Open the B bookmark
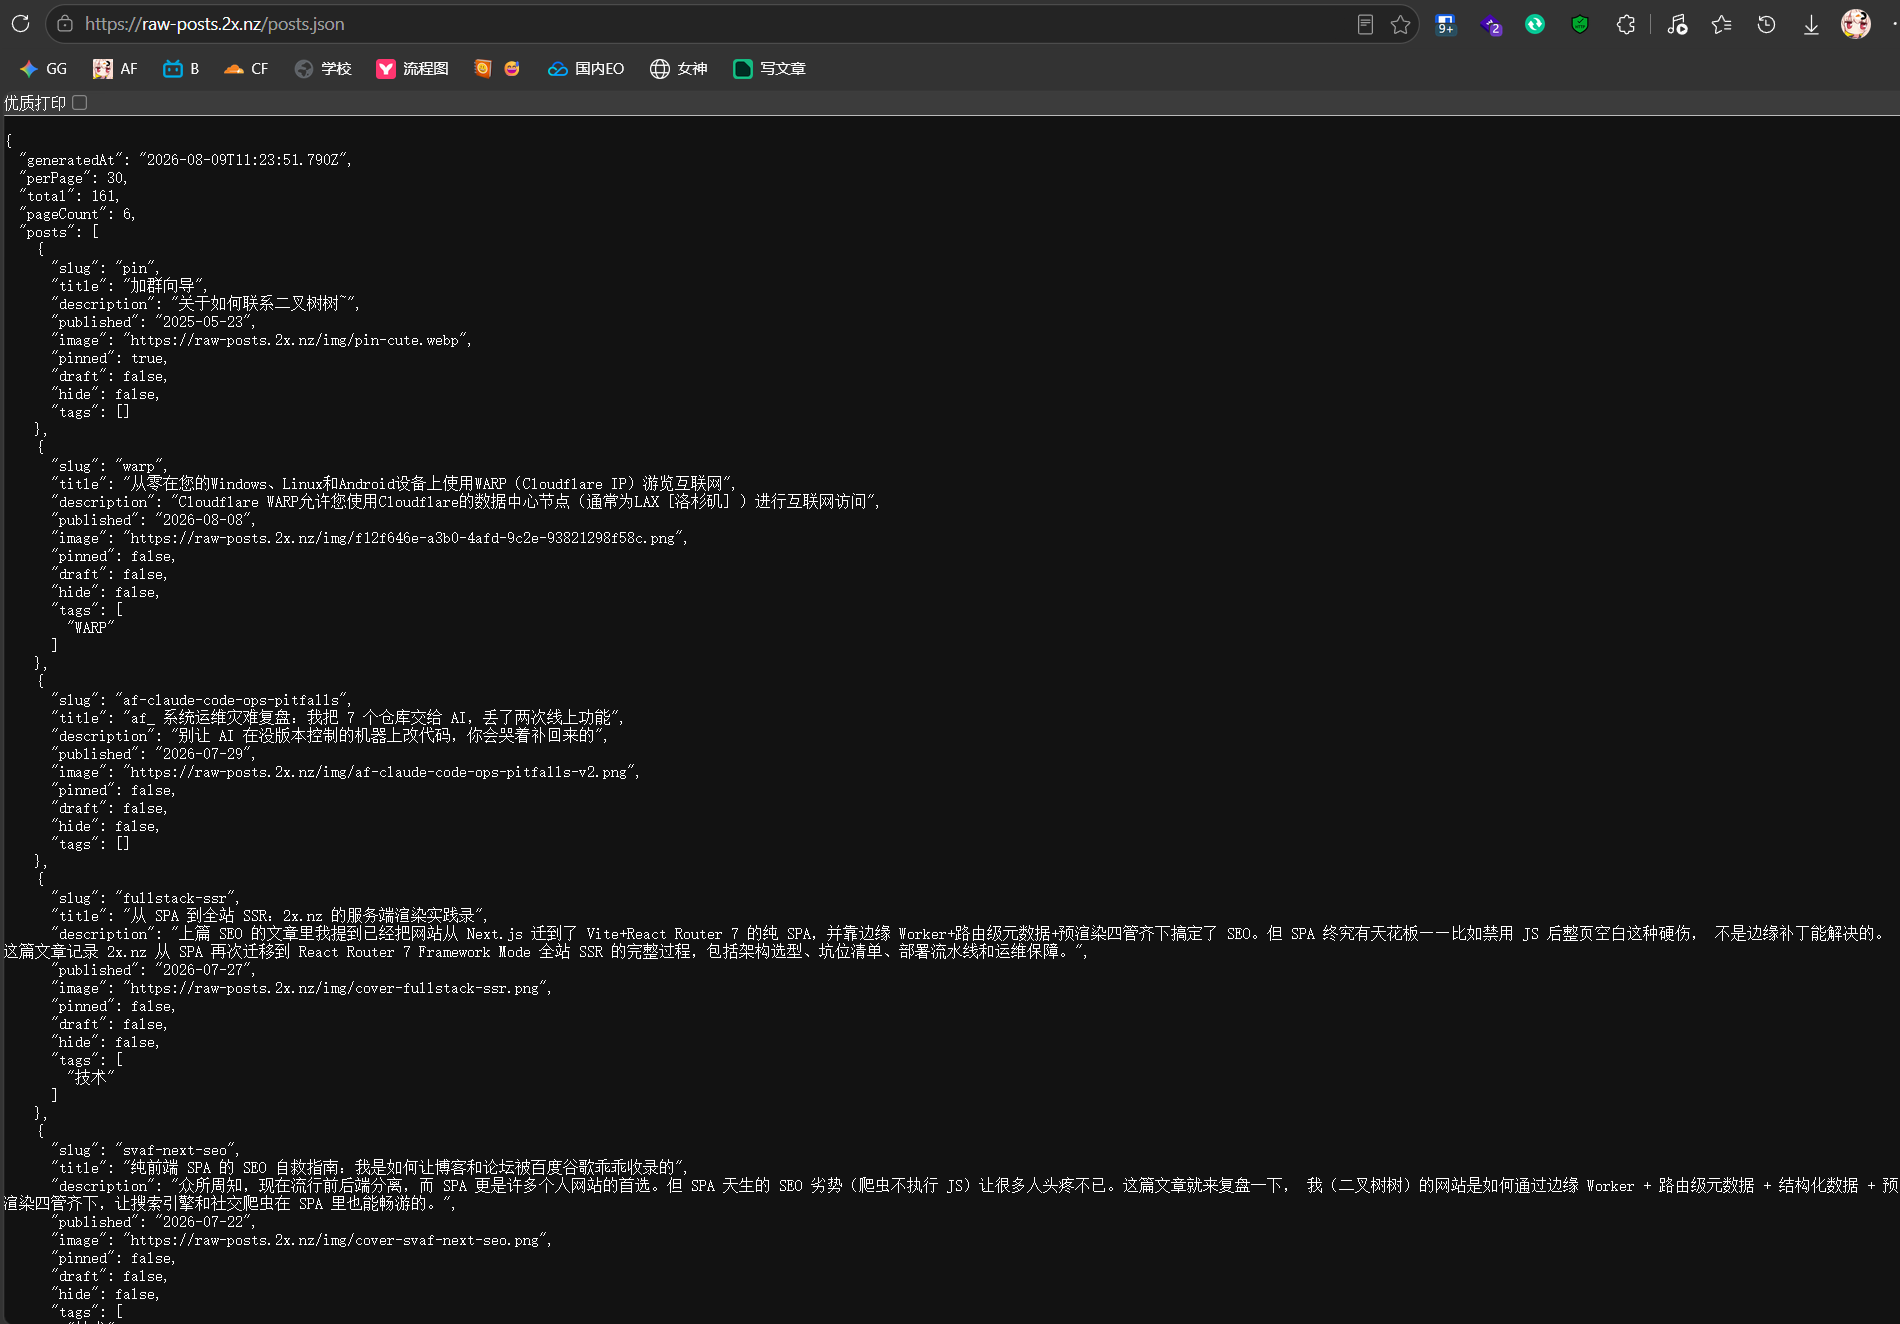The image size is (1900, 1324). click(181, 68)
